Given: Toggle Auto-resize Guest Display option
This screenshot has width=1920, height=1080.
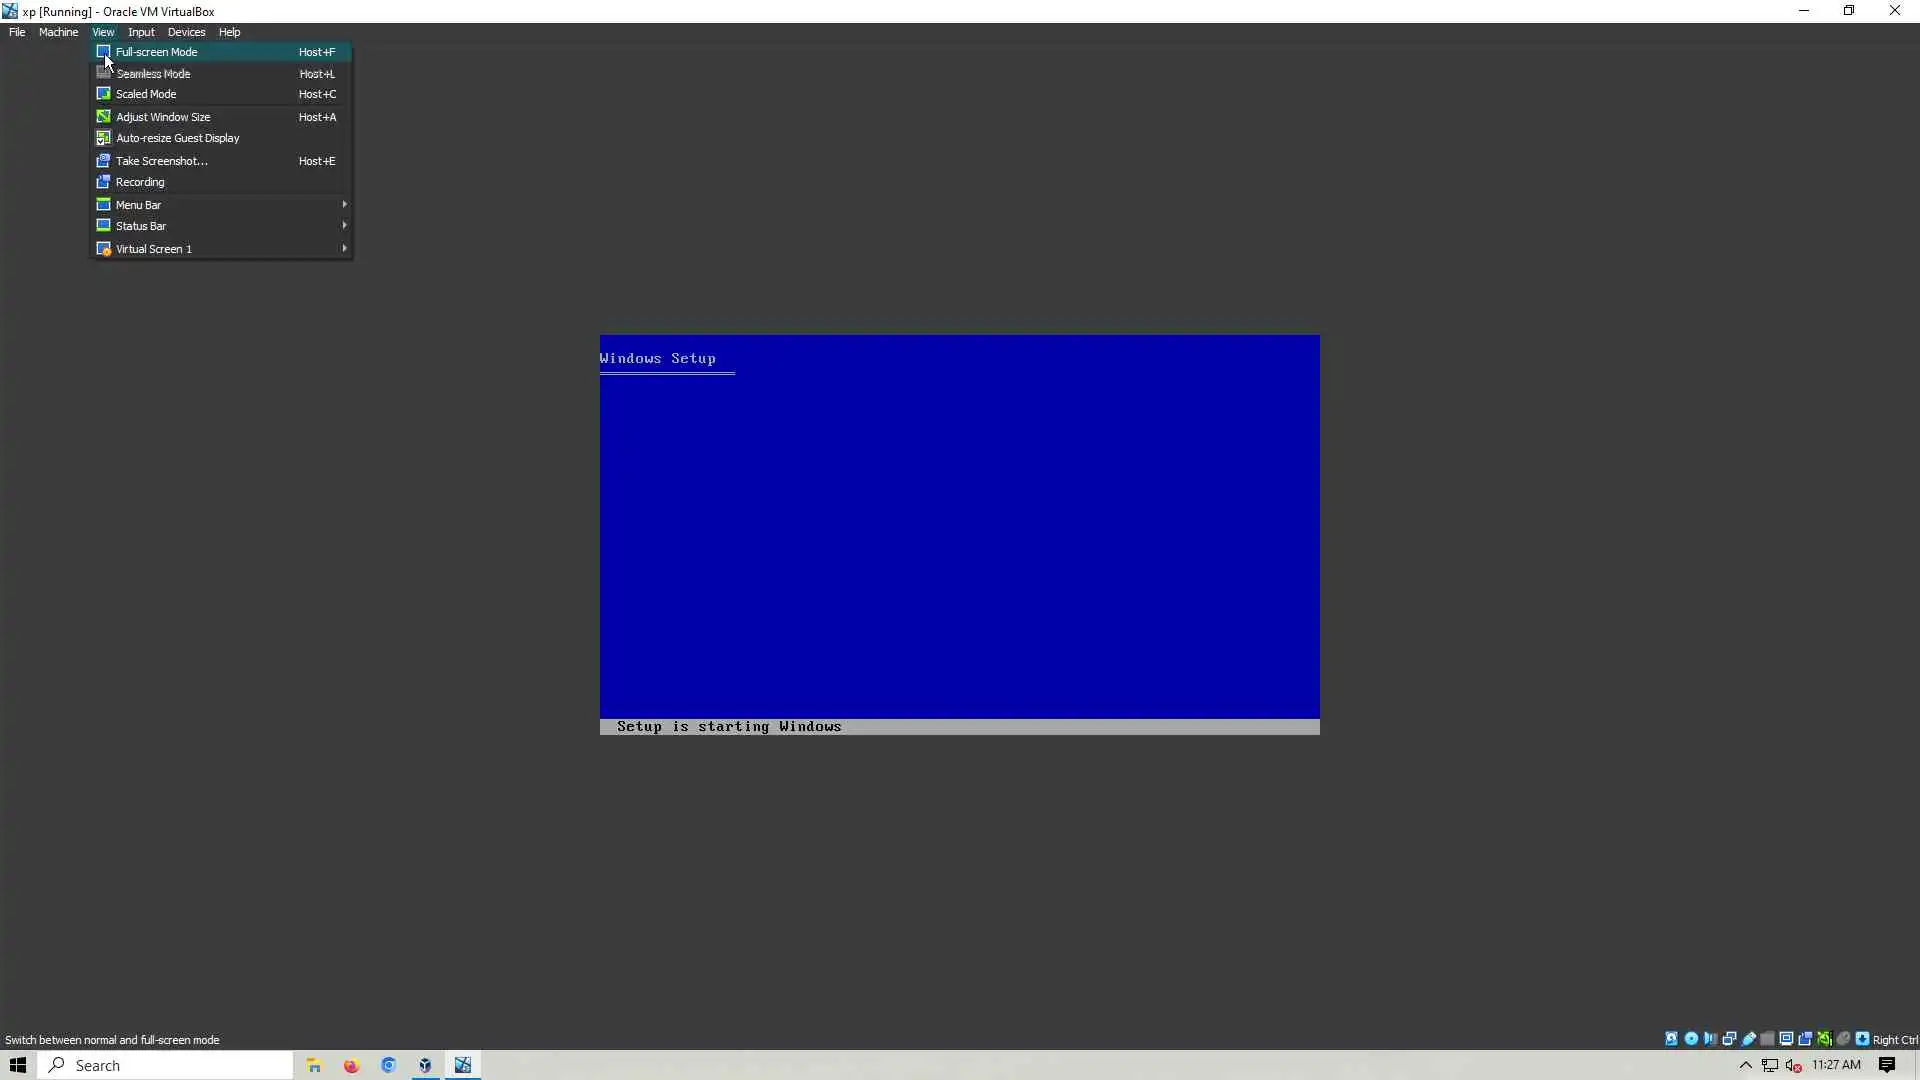Looking at the screenshot, I should point(177,138).
